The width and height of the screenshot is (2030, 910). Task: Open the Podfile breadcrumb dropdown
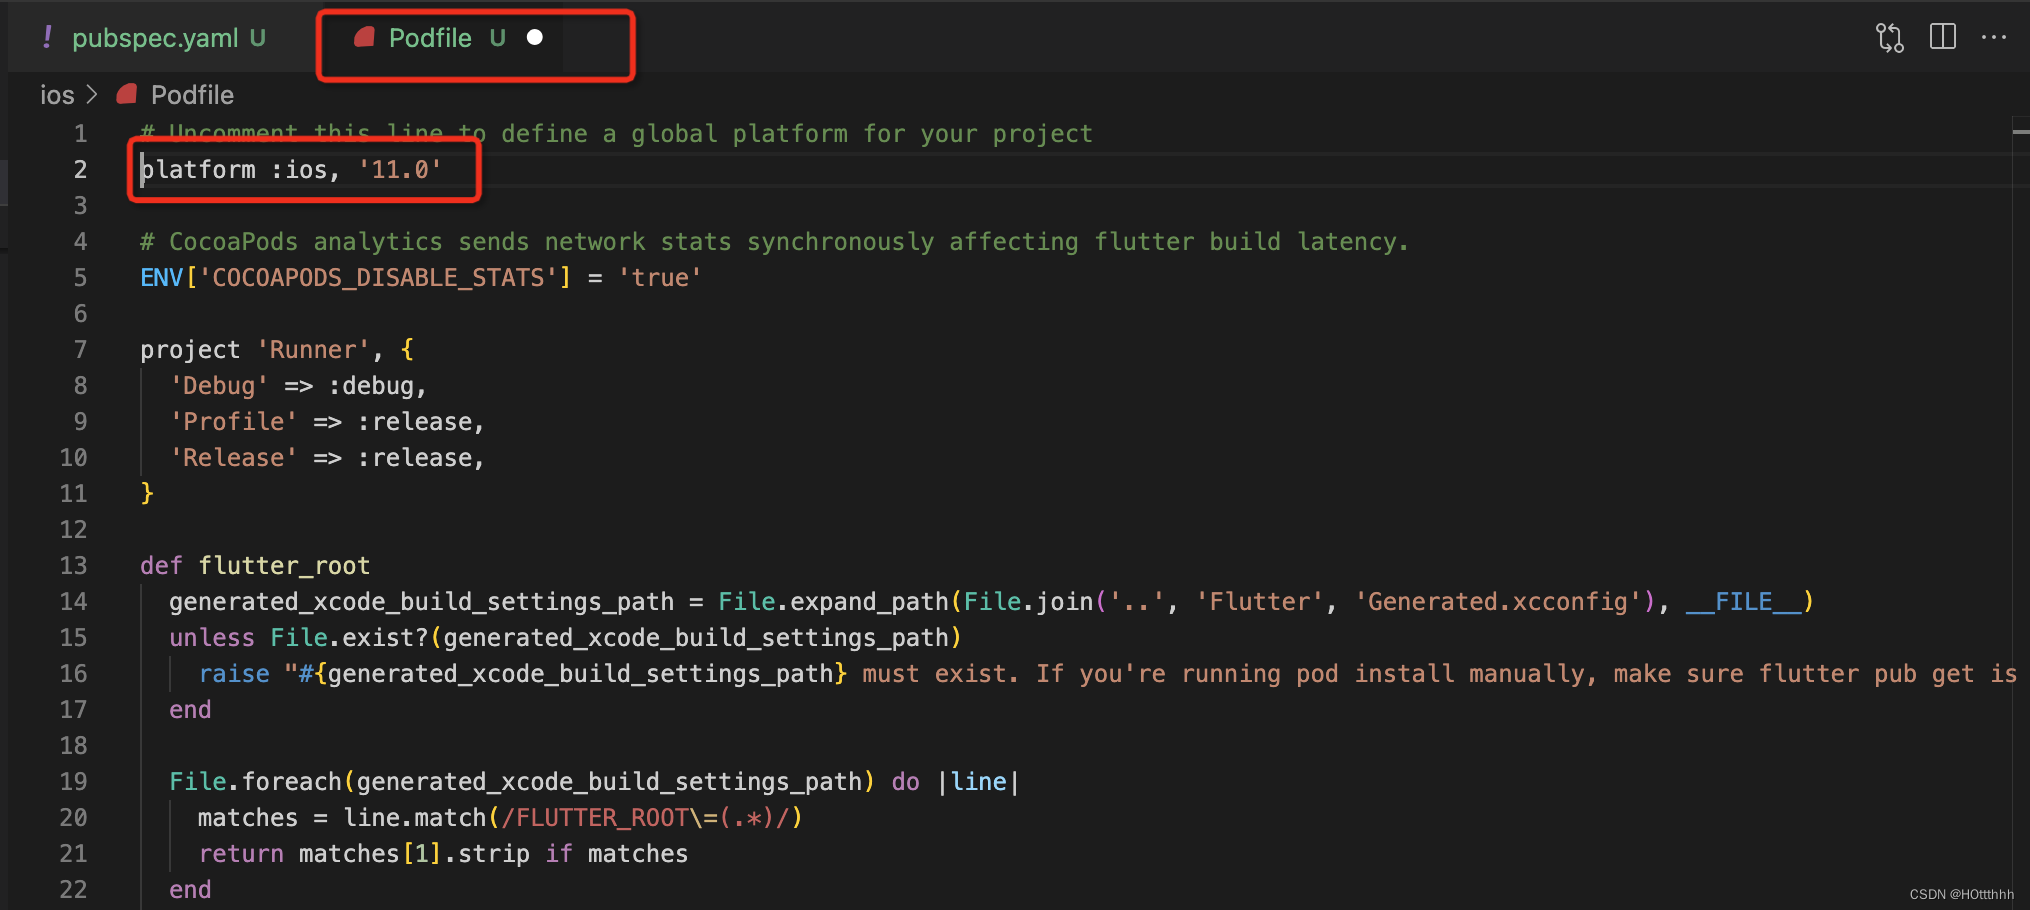coord(192,94)
